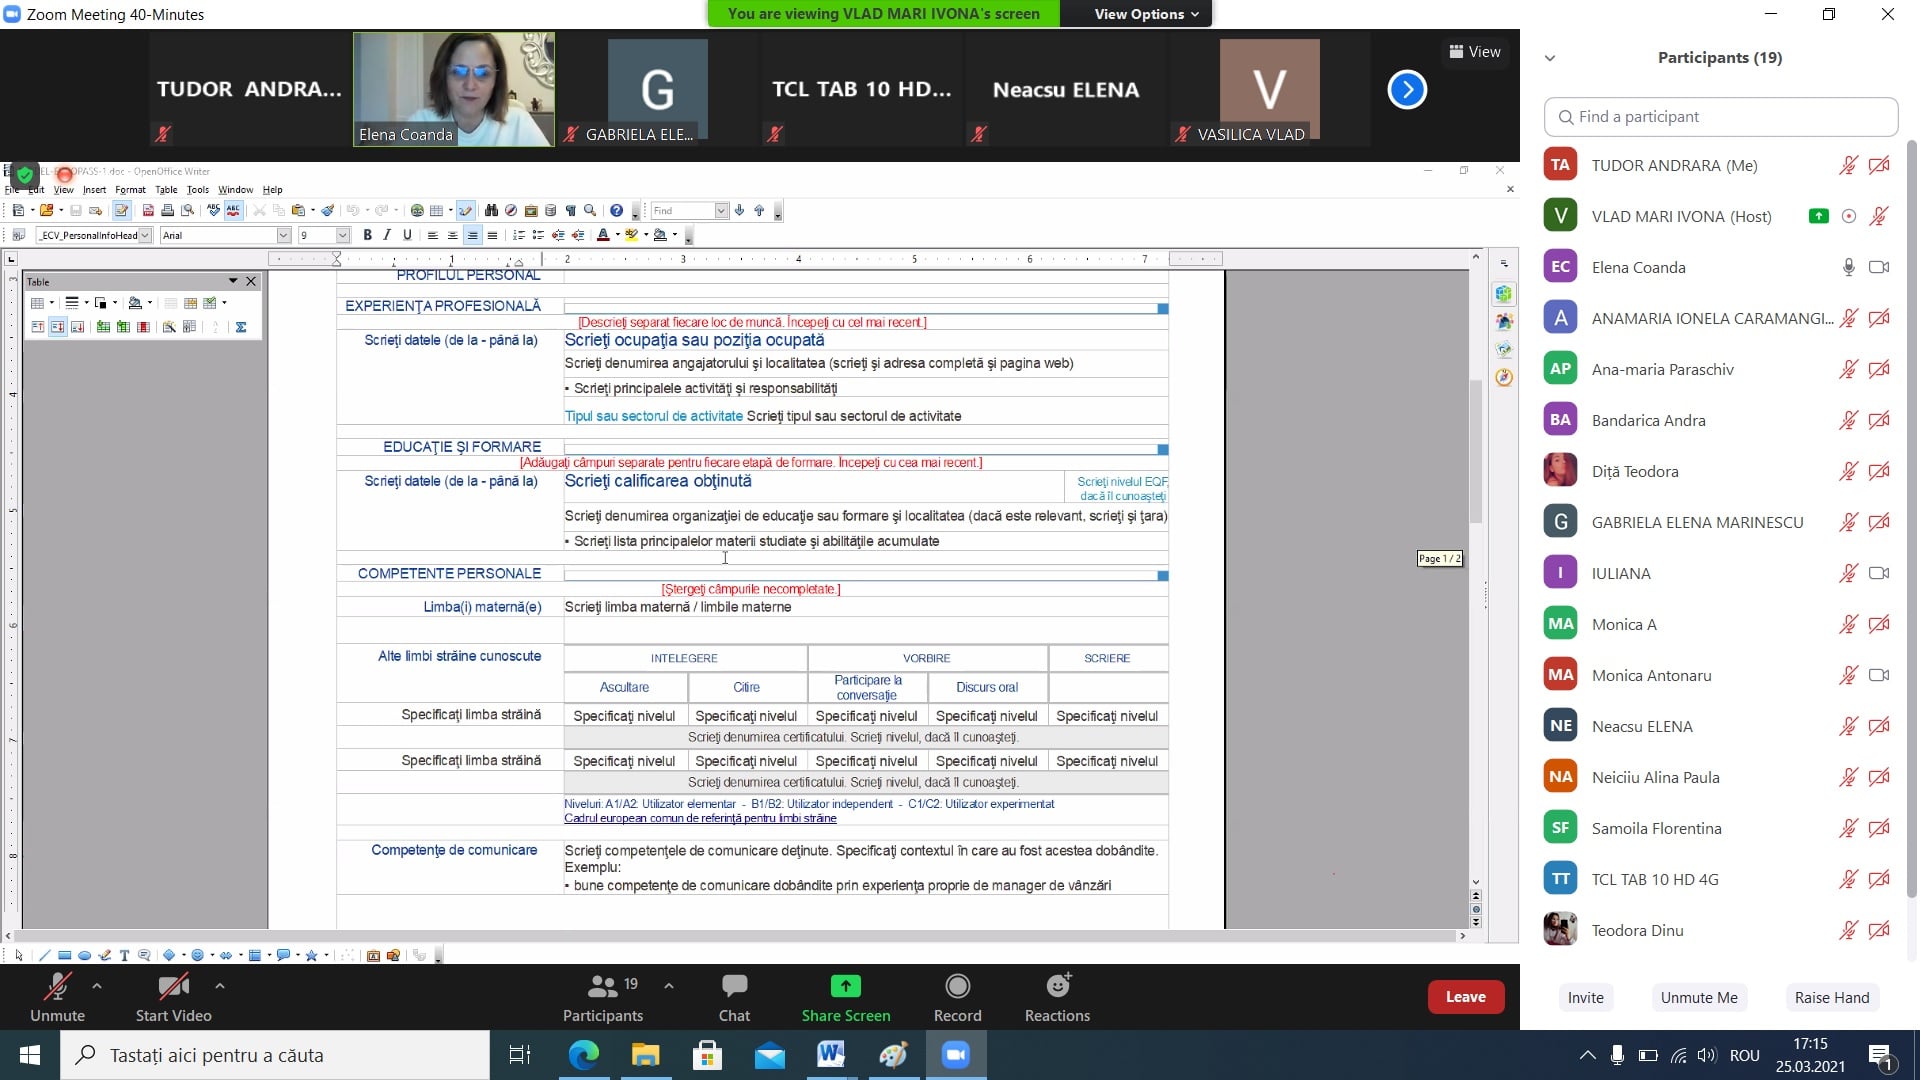The width and height of the screenshot is (1920, 1080).
Task: Click the Leave meeting button
Action: pos(1465,997)
